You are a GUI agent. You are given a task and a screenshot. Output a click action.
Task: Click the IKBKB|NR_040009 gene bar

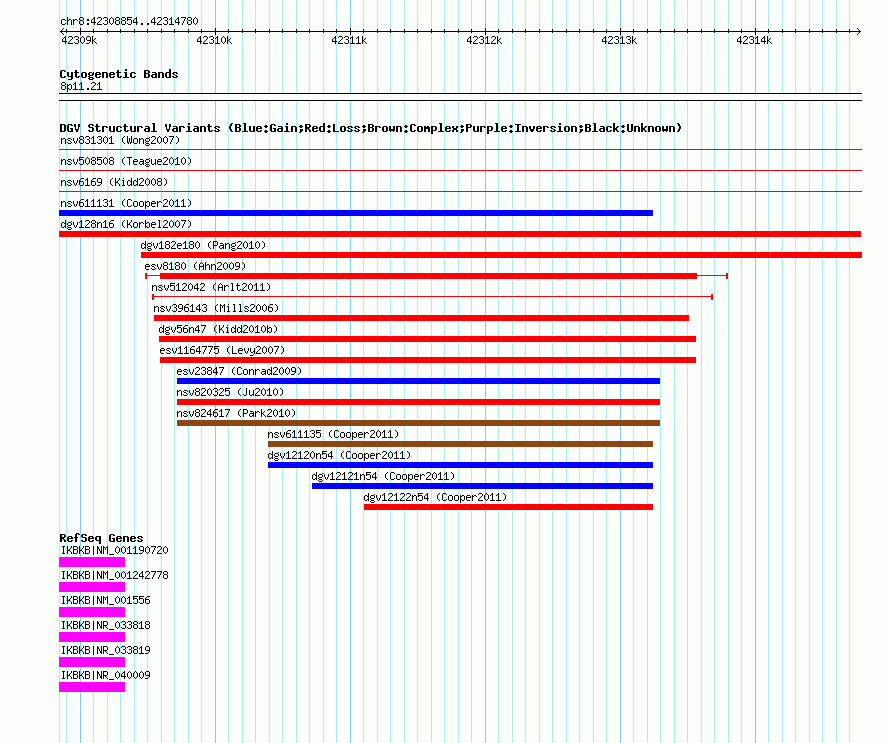click(x=92, y=687)
